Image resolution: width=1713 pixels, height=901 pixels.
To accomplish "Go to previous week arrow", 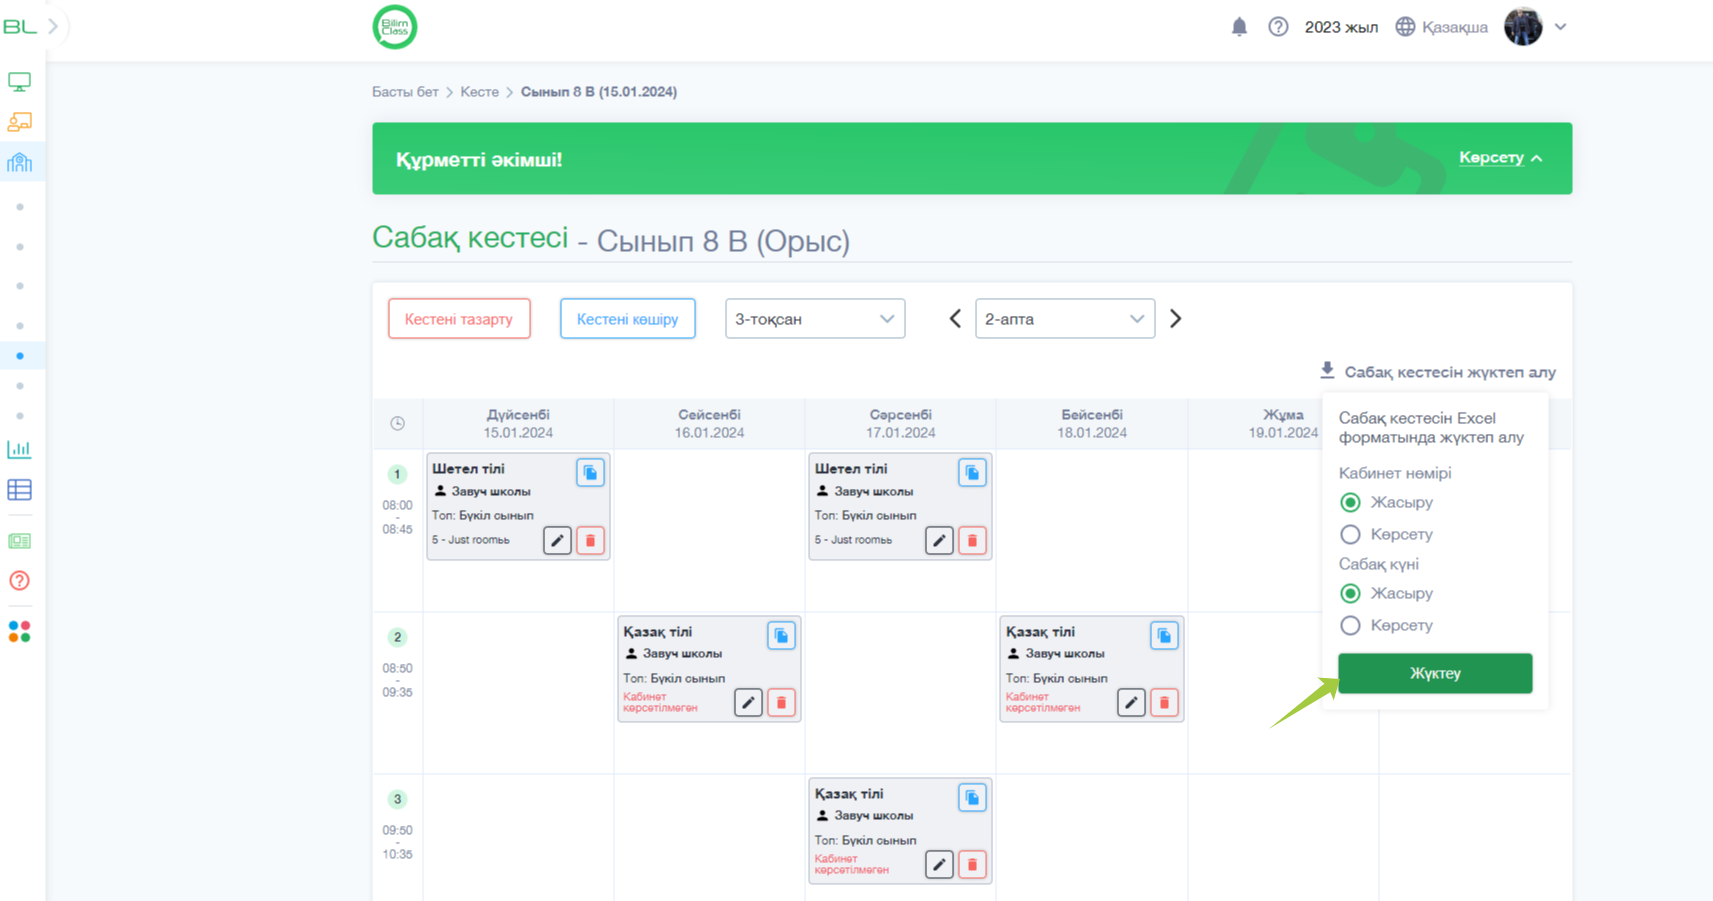I will [x=955, y=319].
